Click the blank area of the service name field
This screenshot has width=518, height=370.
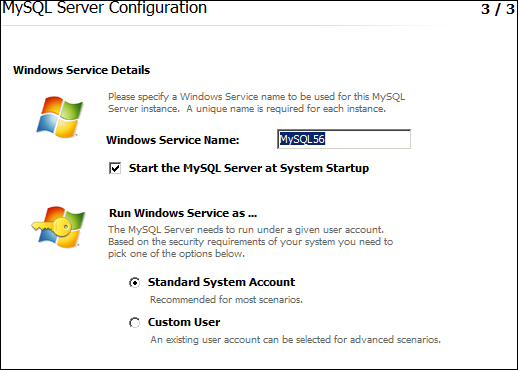click(367, 139)
